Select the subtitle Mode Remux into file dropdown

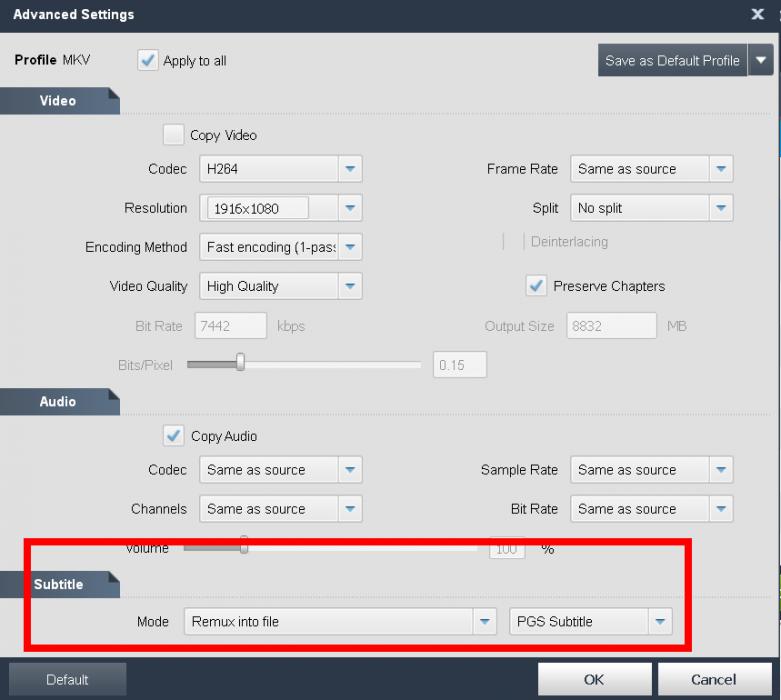pos(339,621)
